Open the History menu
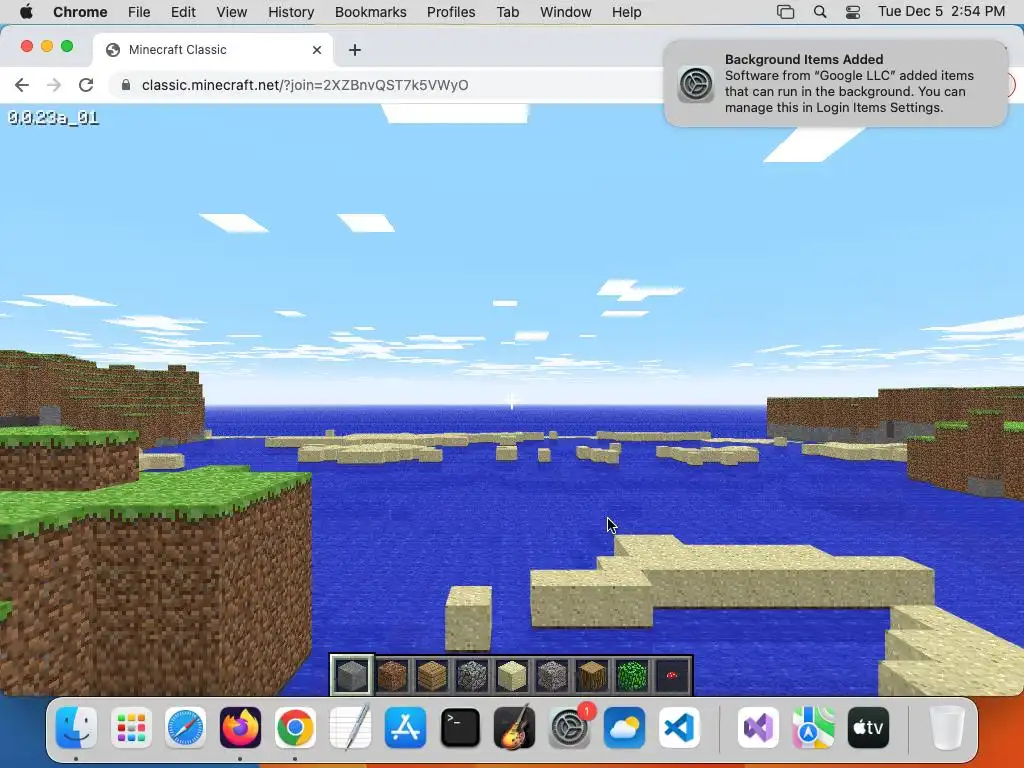The image size is (1024, 768). click(x=291, y=12)
